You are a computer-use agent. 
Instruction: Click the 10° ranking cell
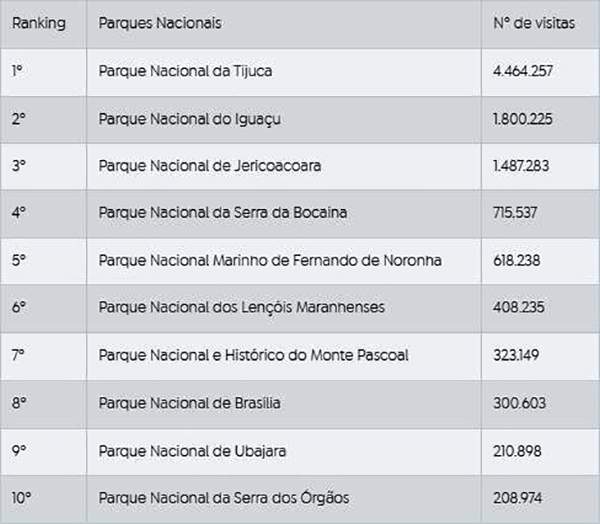(21, 497)
